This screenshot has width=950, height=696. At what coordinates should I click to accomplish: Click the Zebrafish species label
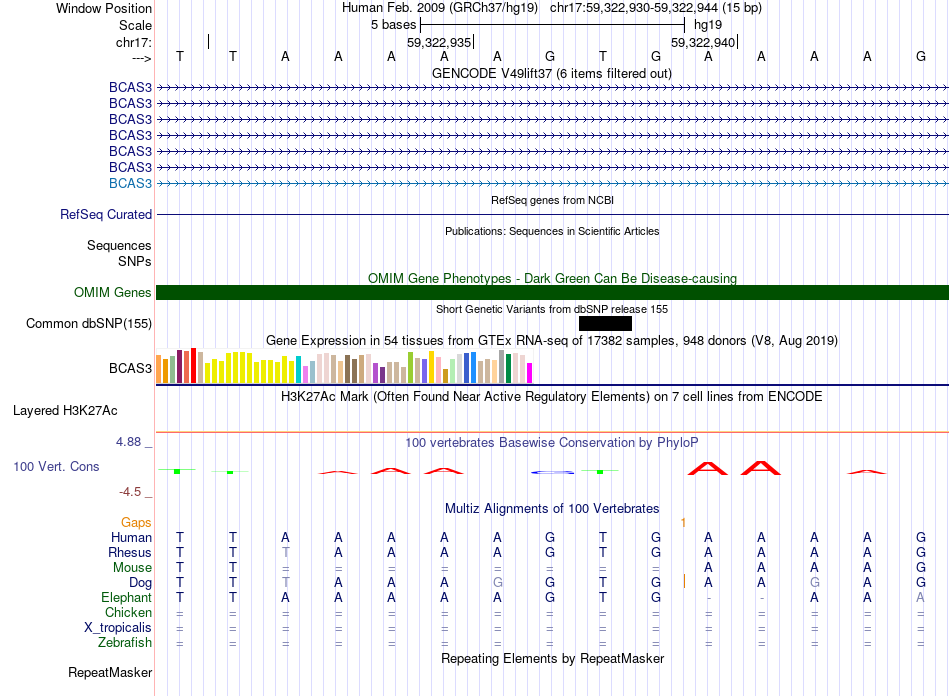click(125, 642)
